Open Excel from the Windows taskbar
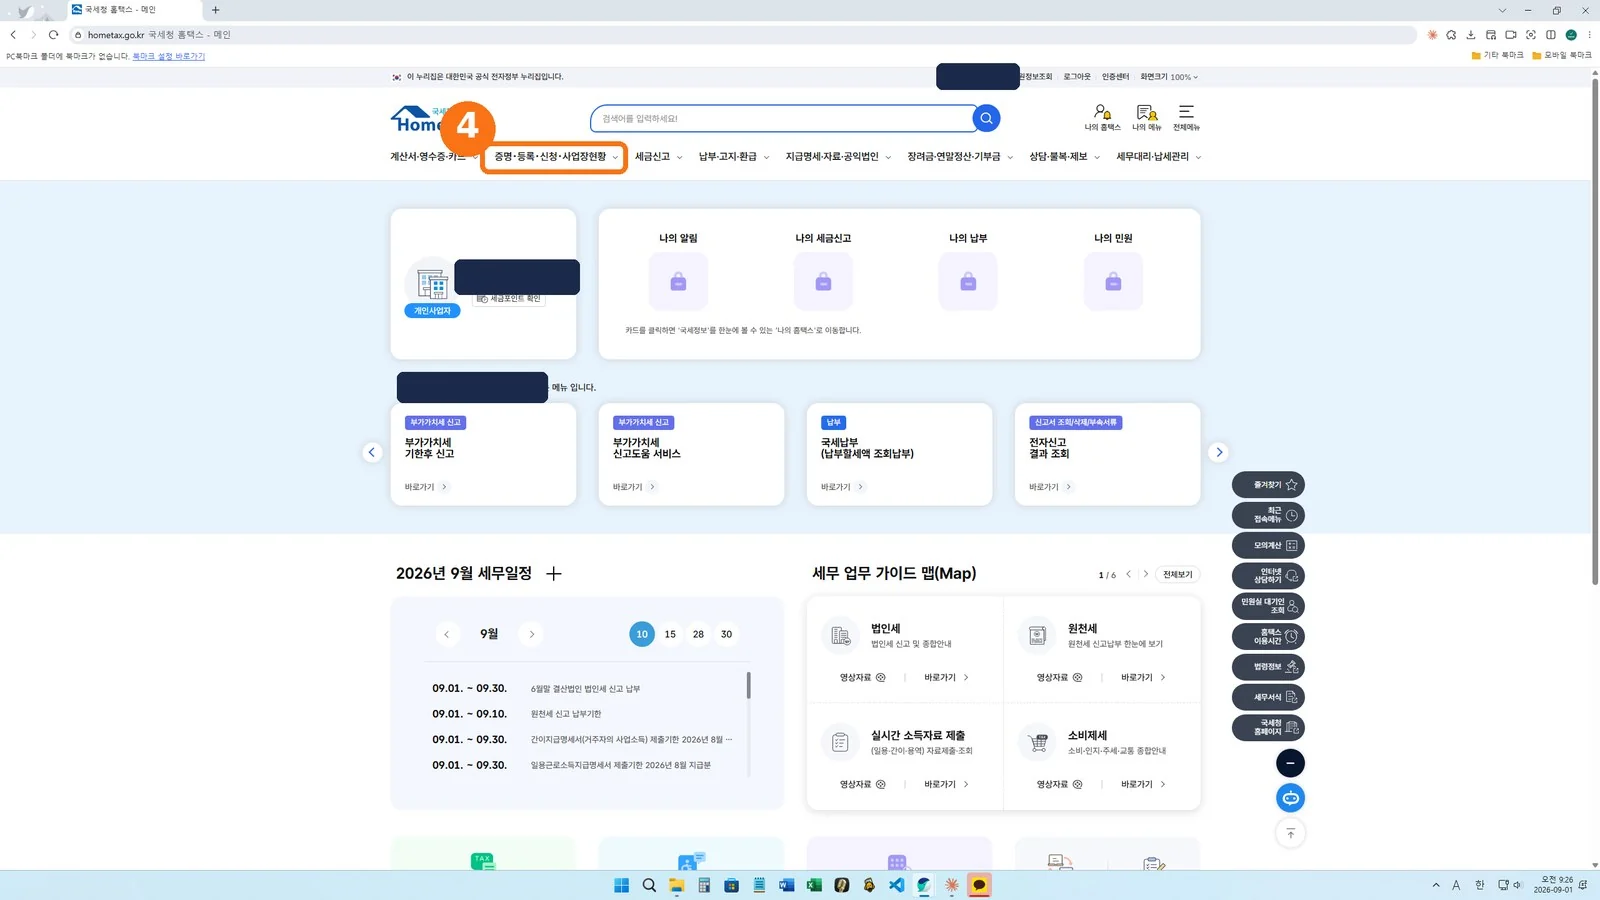 (814, 885)
